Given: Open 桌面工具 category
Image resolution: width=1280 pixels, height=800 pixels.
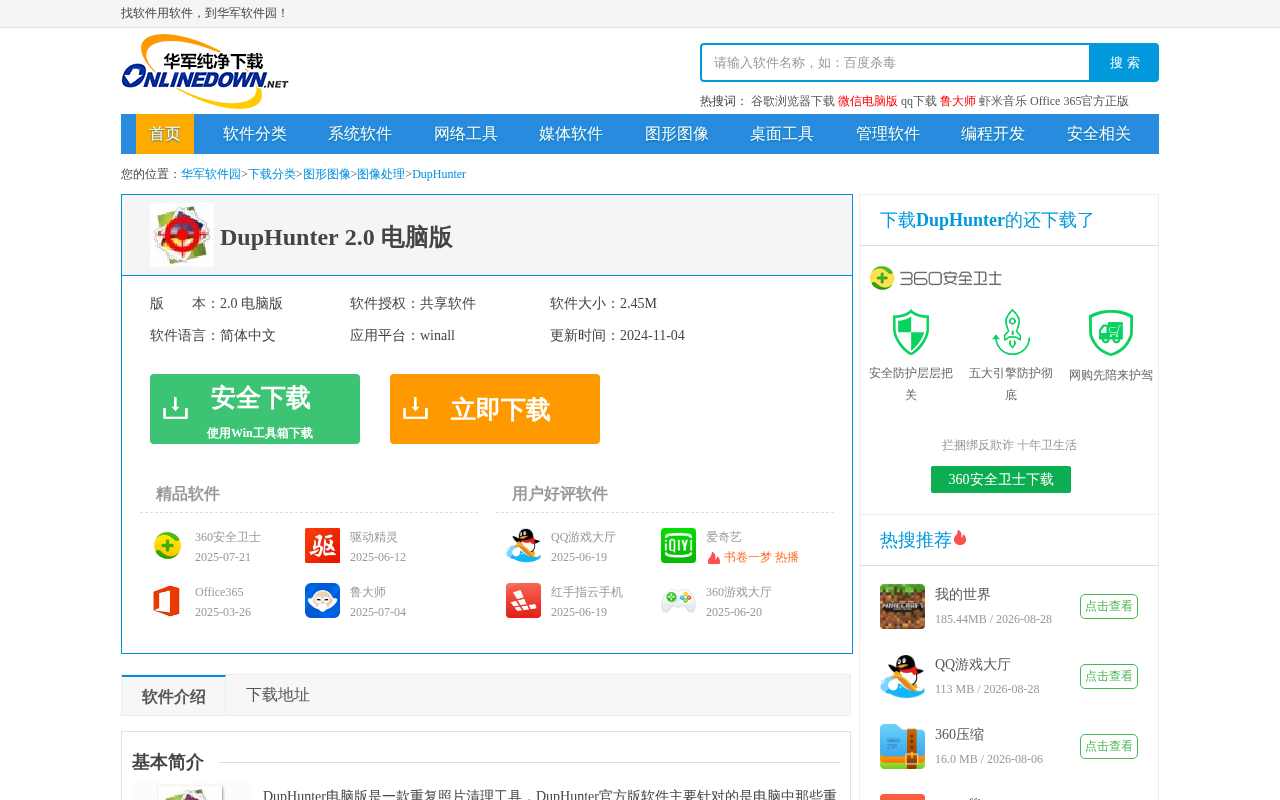Looking at the screenshot, I should click(x=782, y=134).
